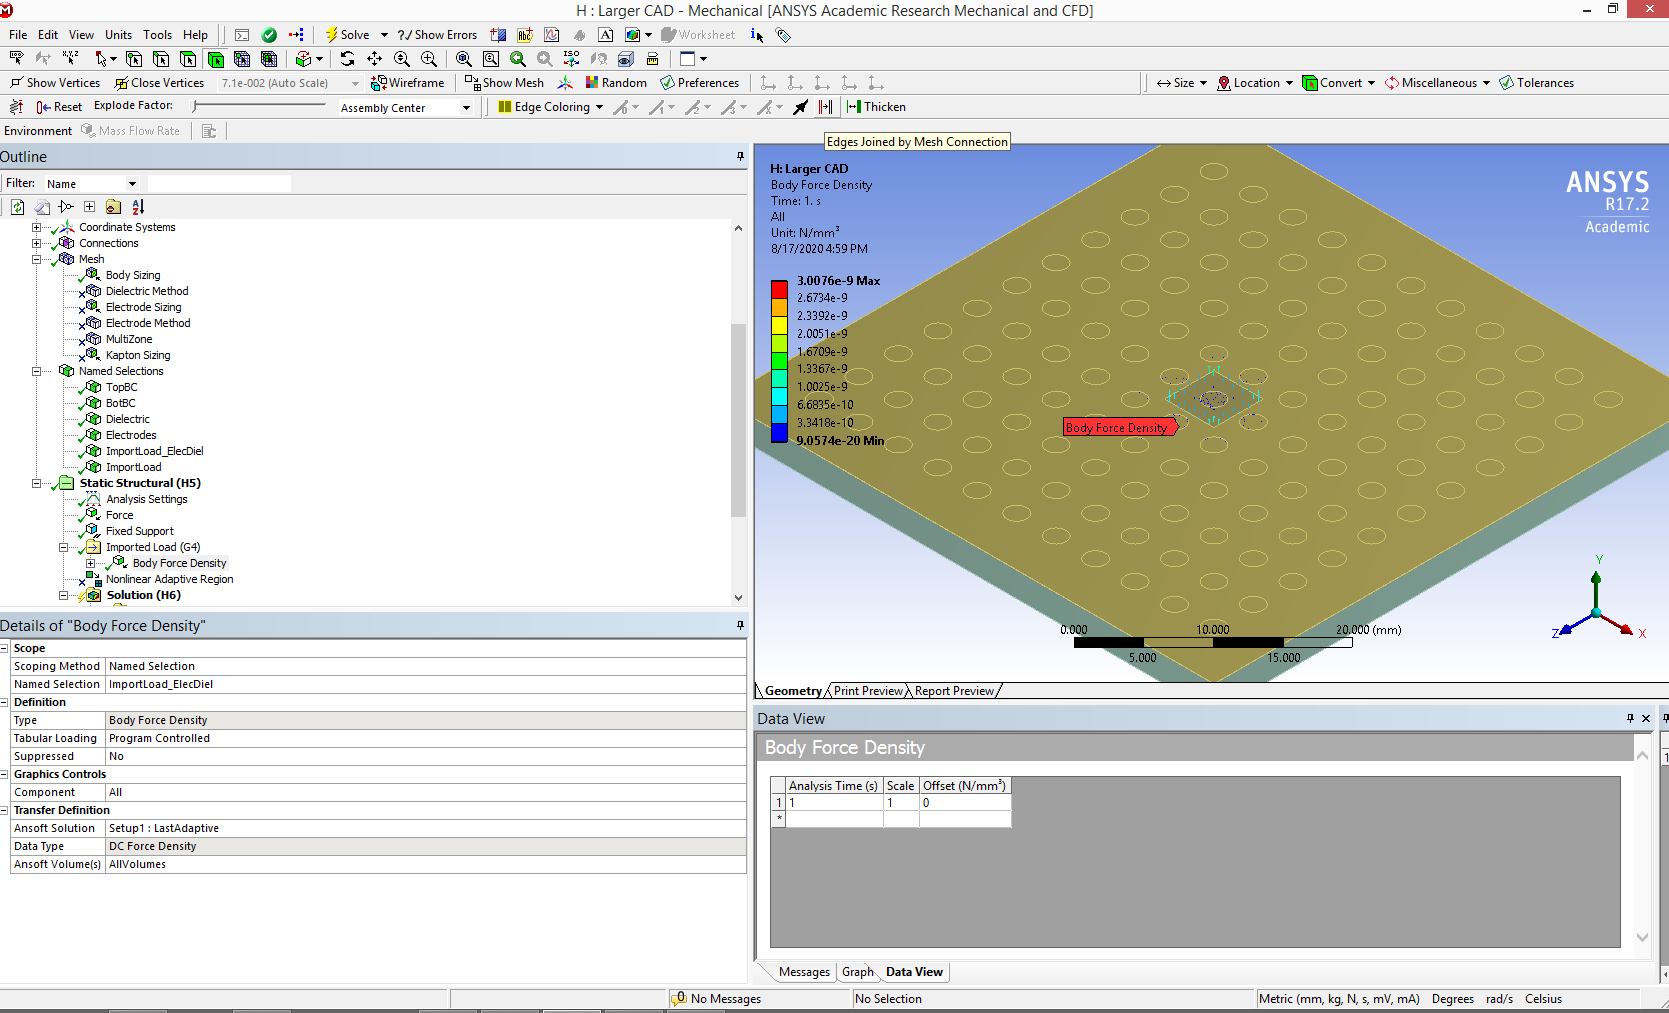Image resolution: width=1669 pixels, height=1013 pixels.
Task: Open the File menu
Action: pos(18,35)
